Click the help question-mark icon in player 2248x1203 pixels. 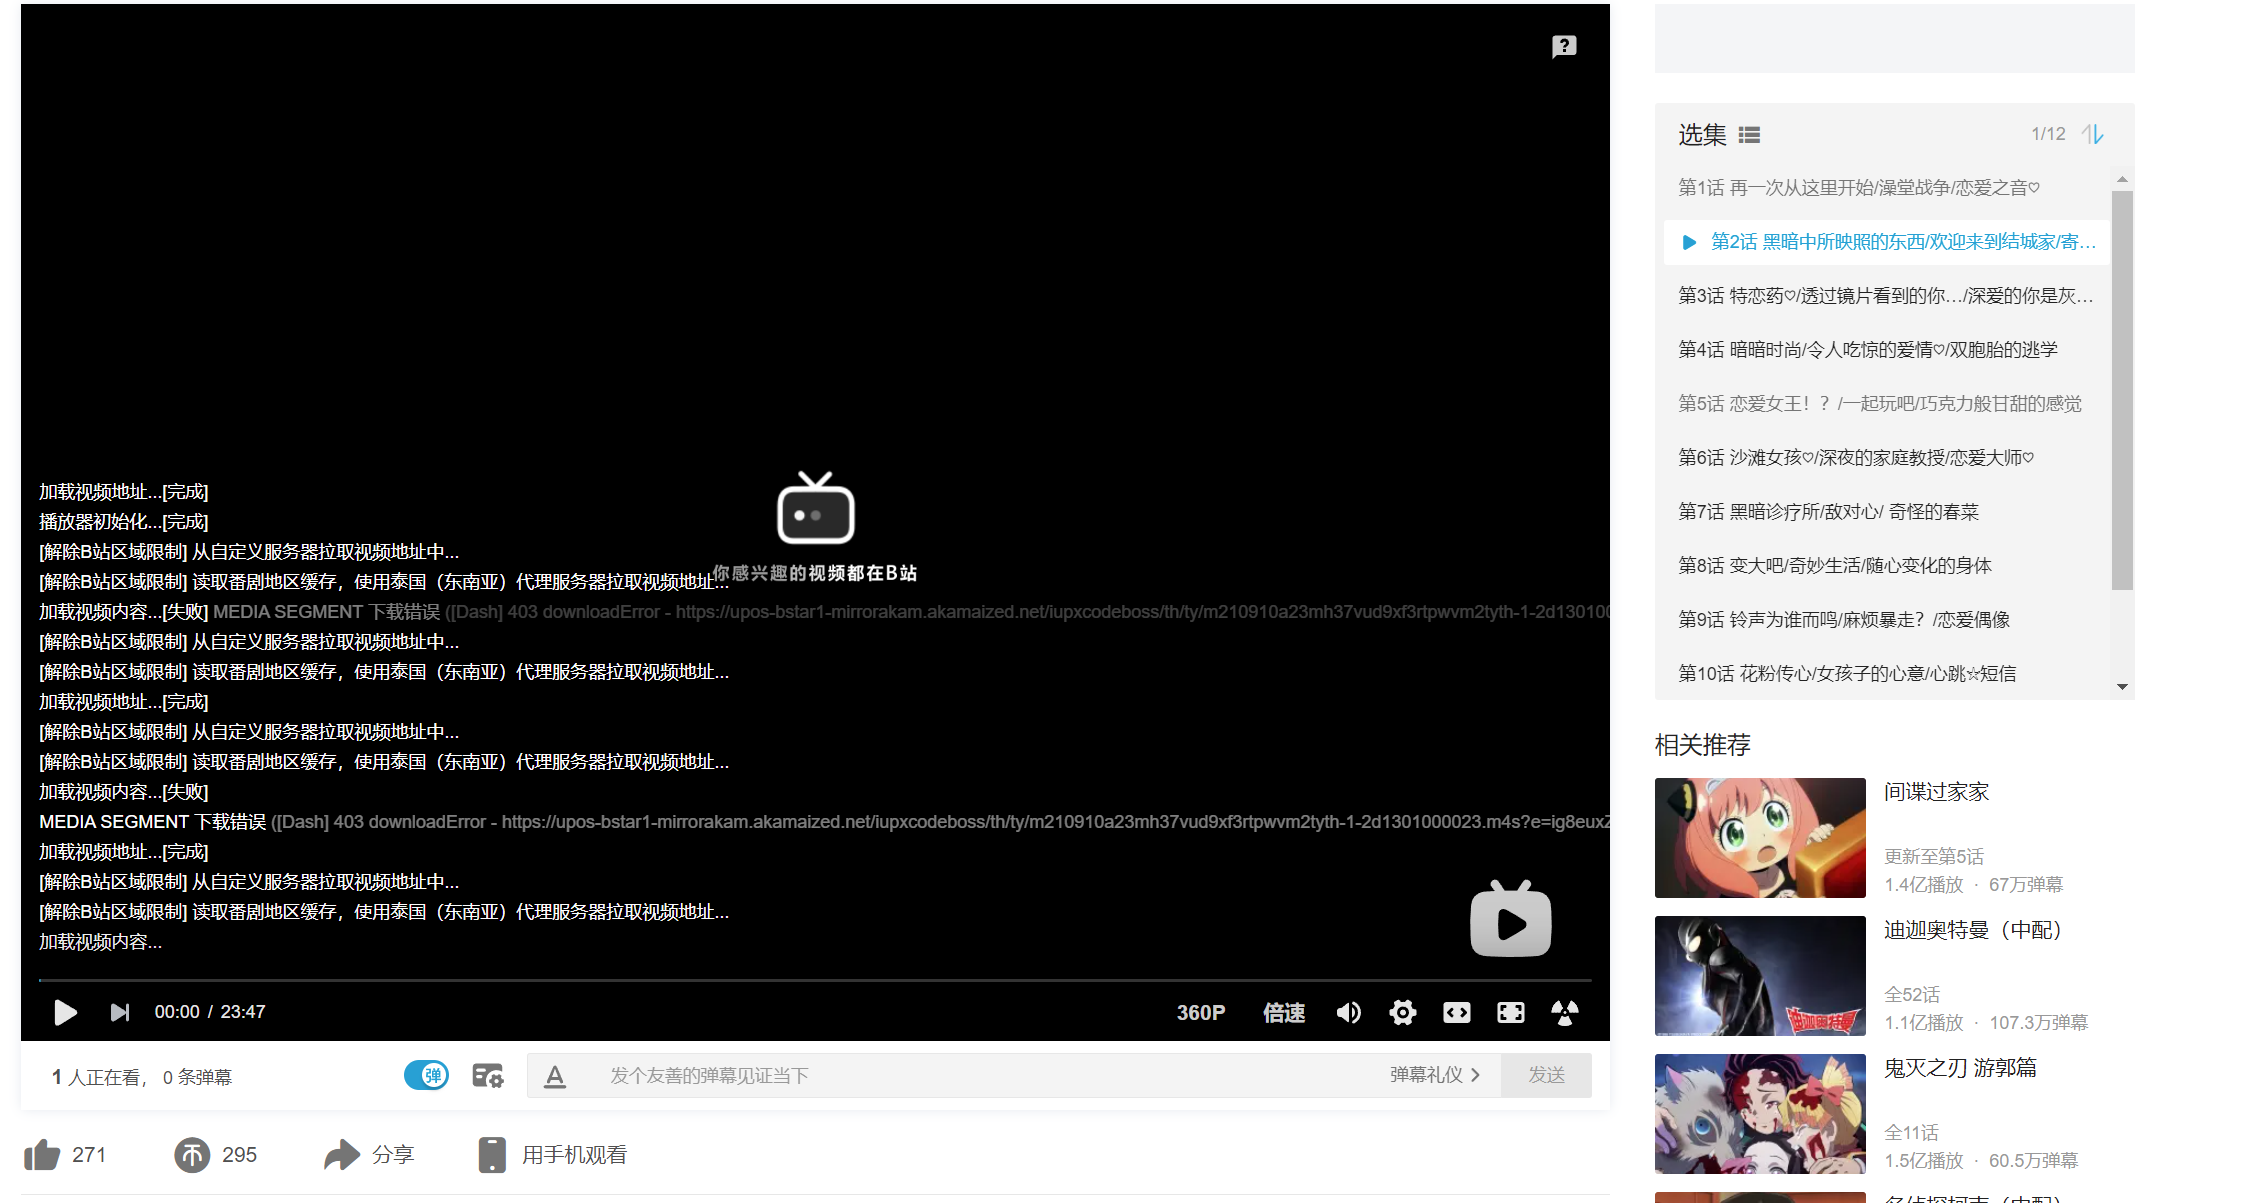point(1563,46)
